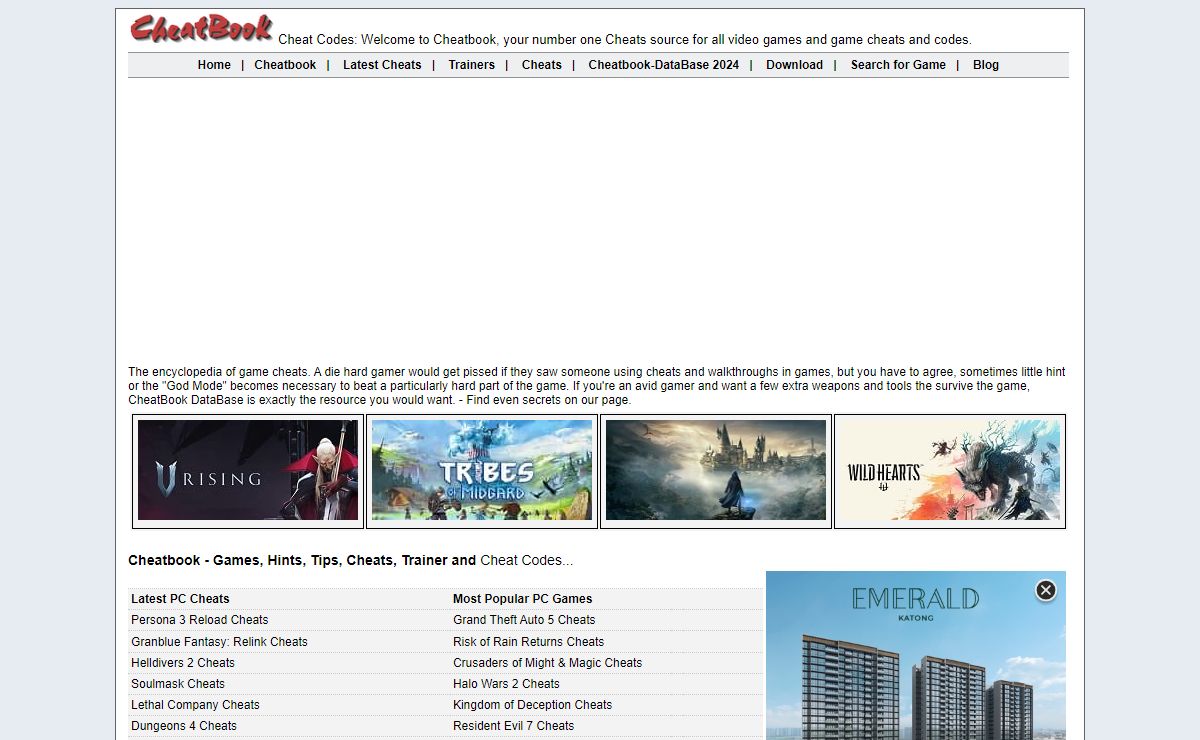Close the Emerald Katong advertisement
Viewport: 1200px width, 740px height.
1045,590
